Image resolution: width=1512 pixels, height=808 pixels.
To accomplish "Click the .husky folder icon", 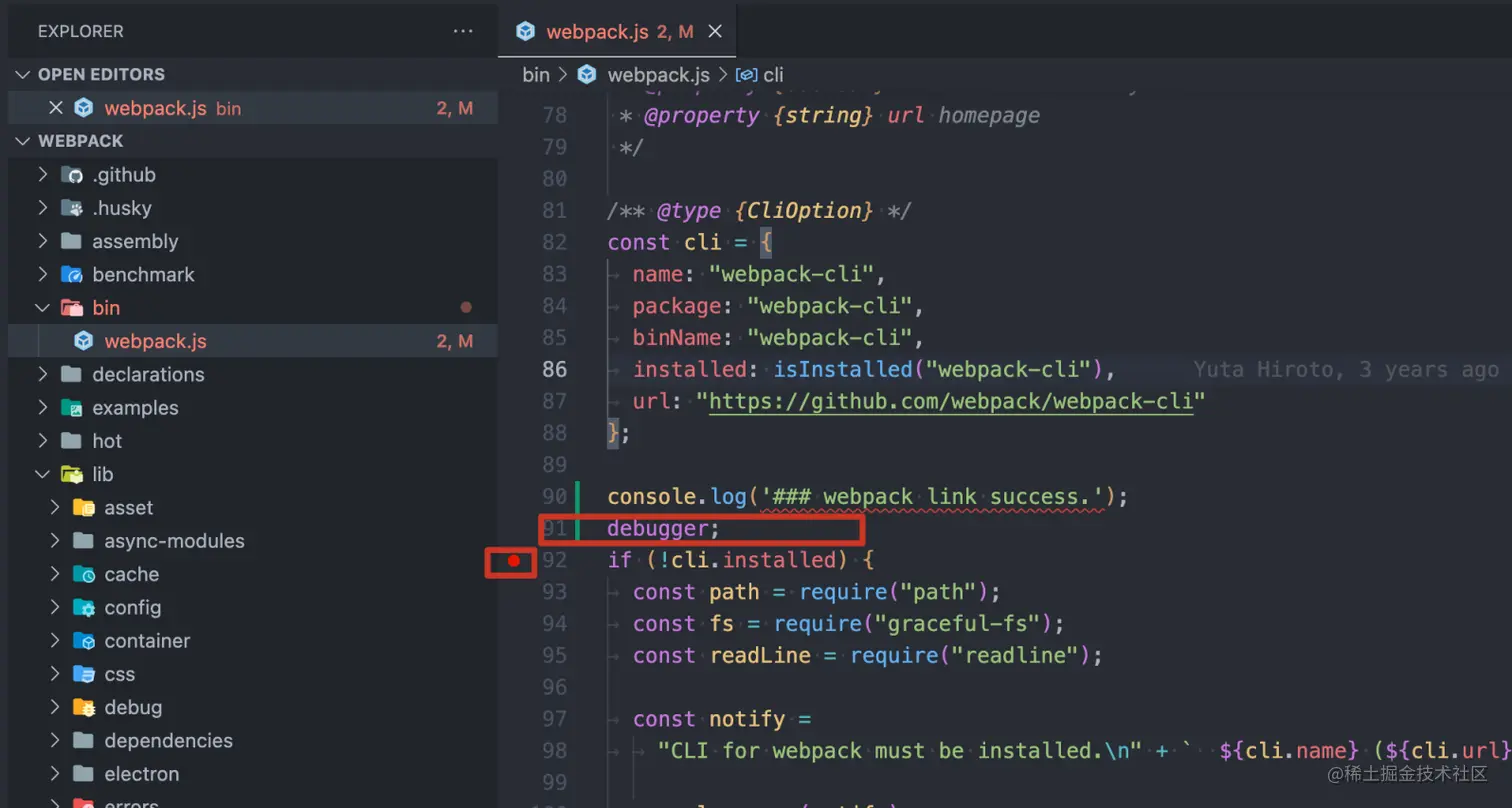I will [x=71, y=208].
